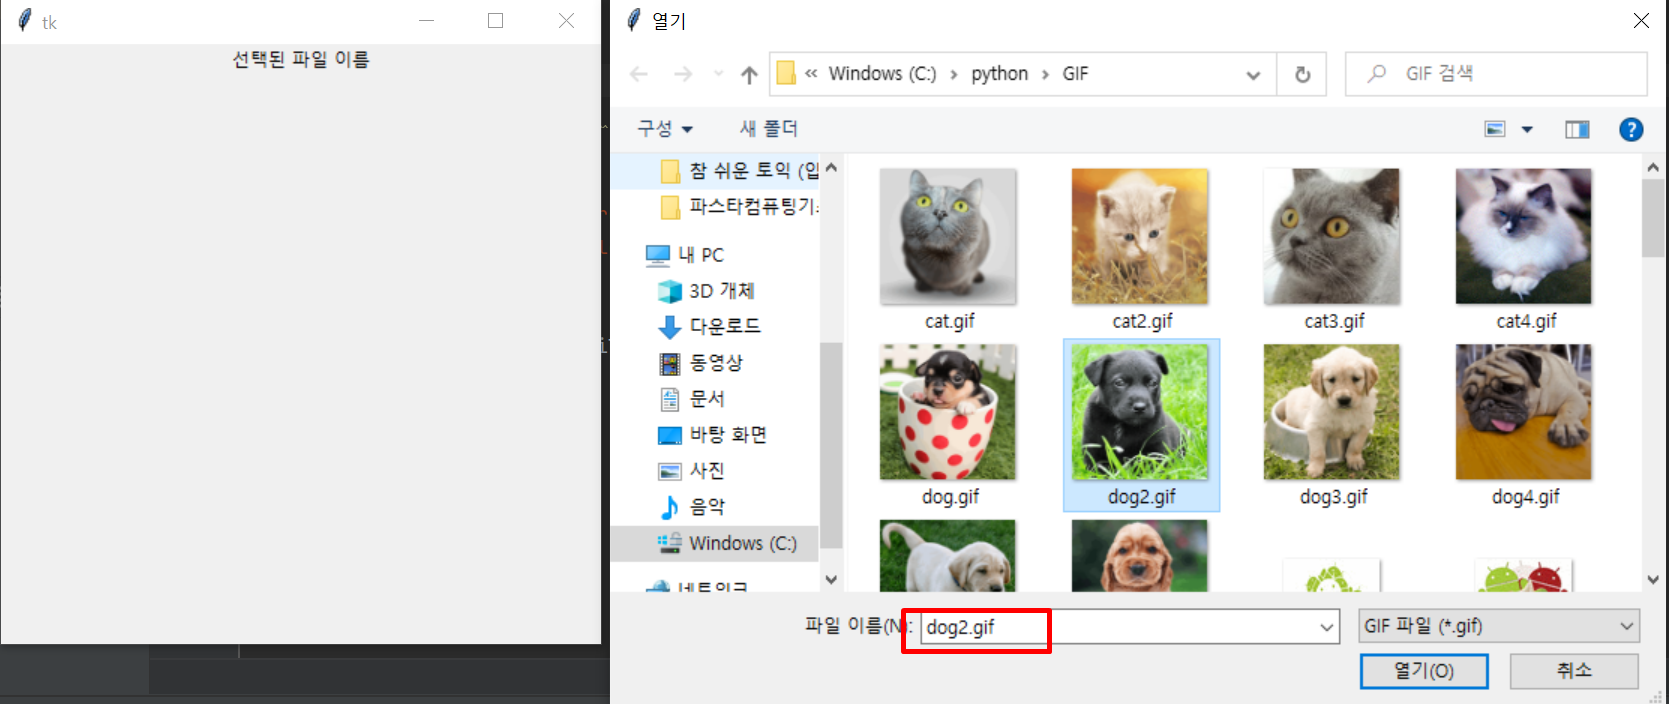Image resolution: width=1669 pixels, height=704 pixels.
Task: Select 내 PC in navigation pane
Action: coord(685,255)
